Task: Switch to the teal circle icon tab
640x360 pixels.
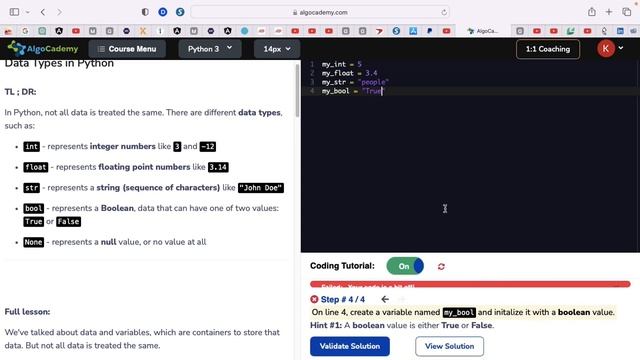Action: [x=244, y=31]
